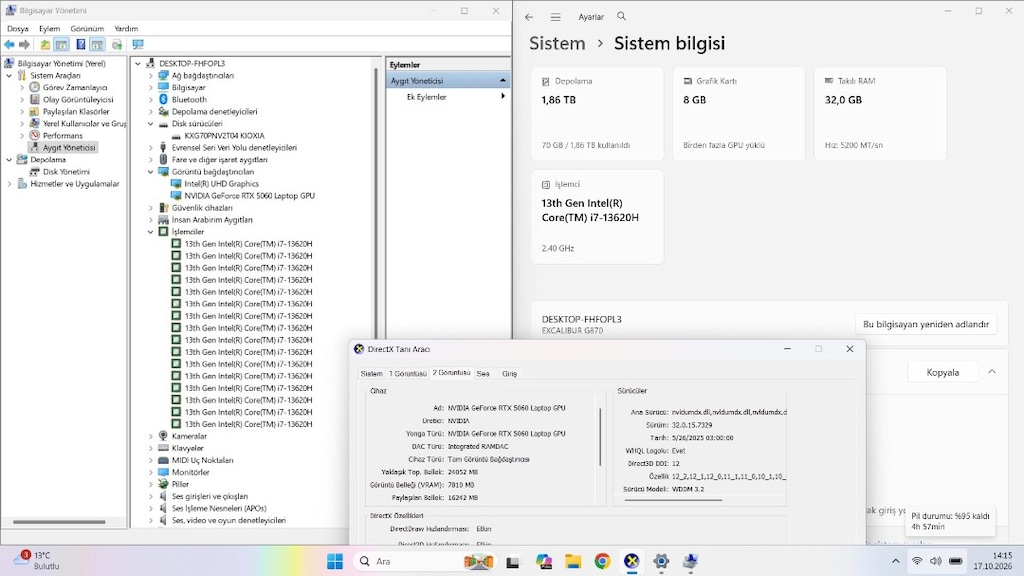This screenshot has width=1024, height=576.
Task: Expand Hizmetler ve Uygulamalar node
Action: [9, 184]
